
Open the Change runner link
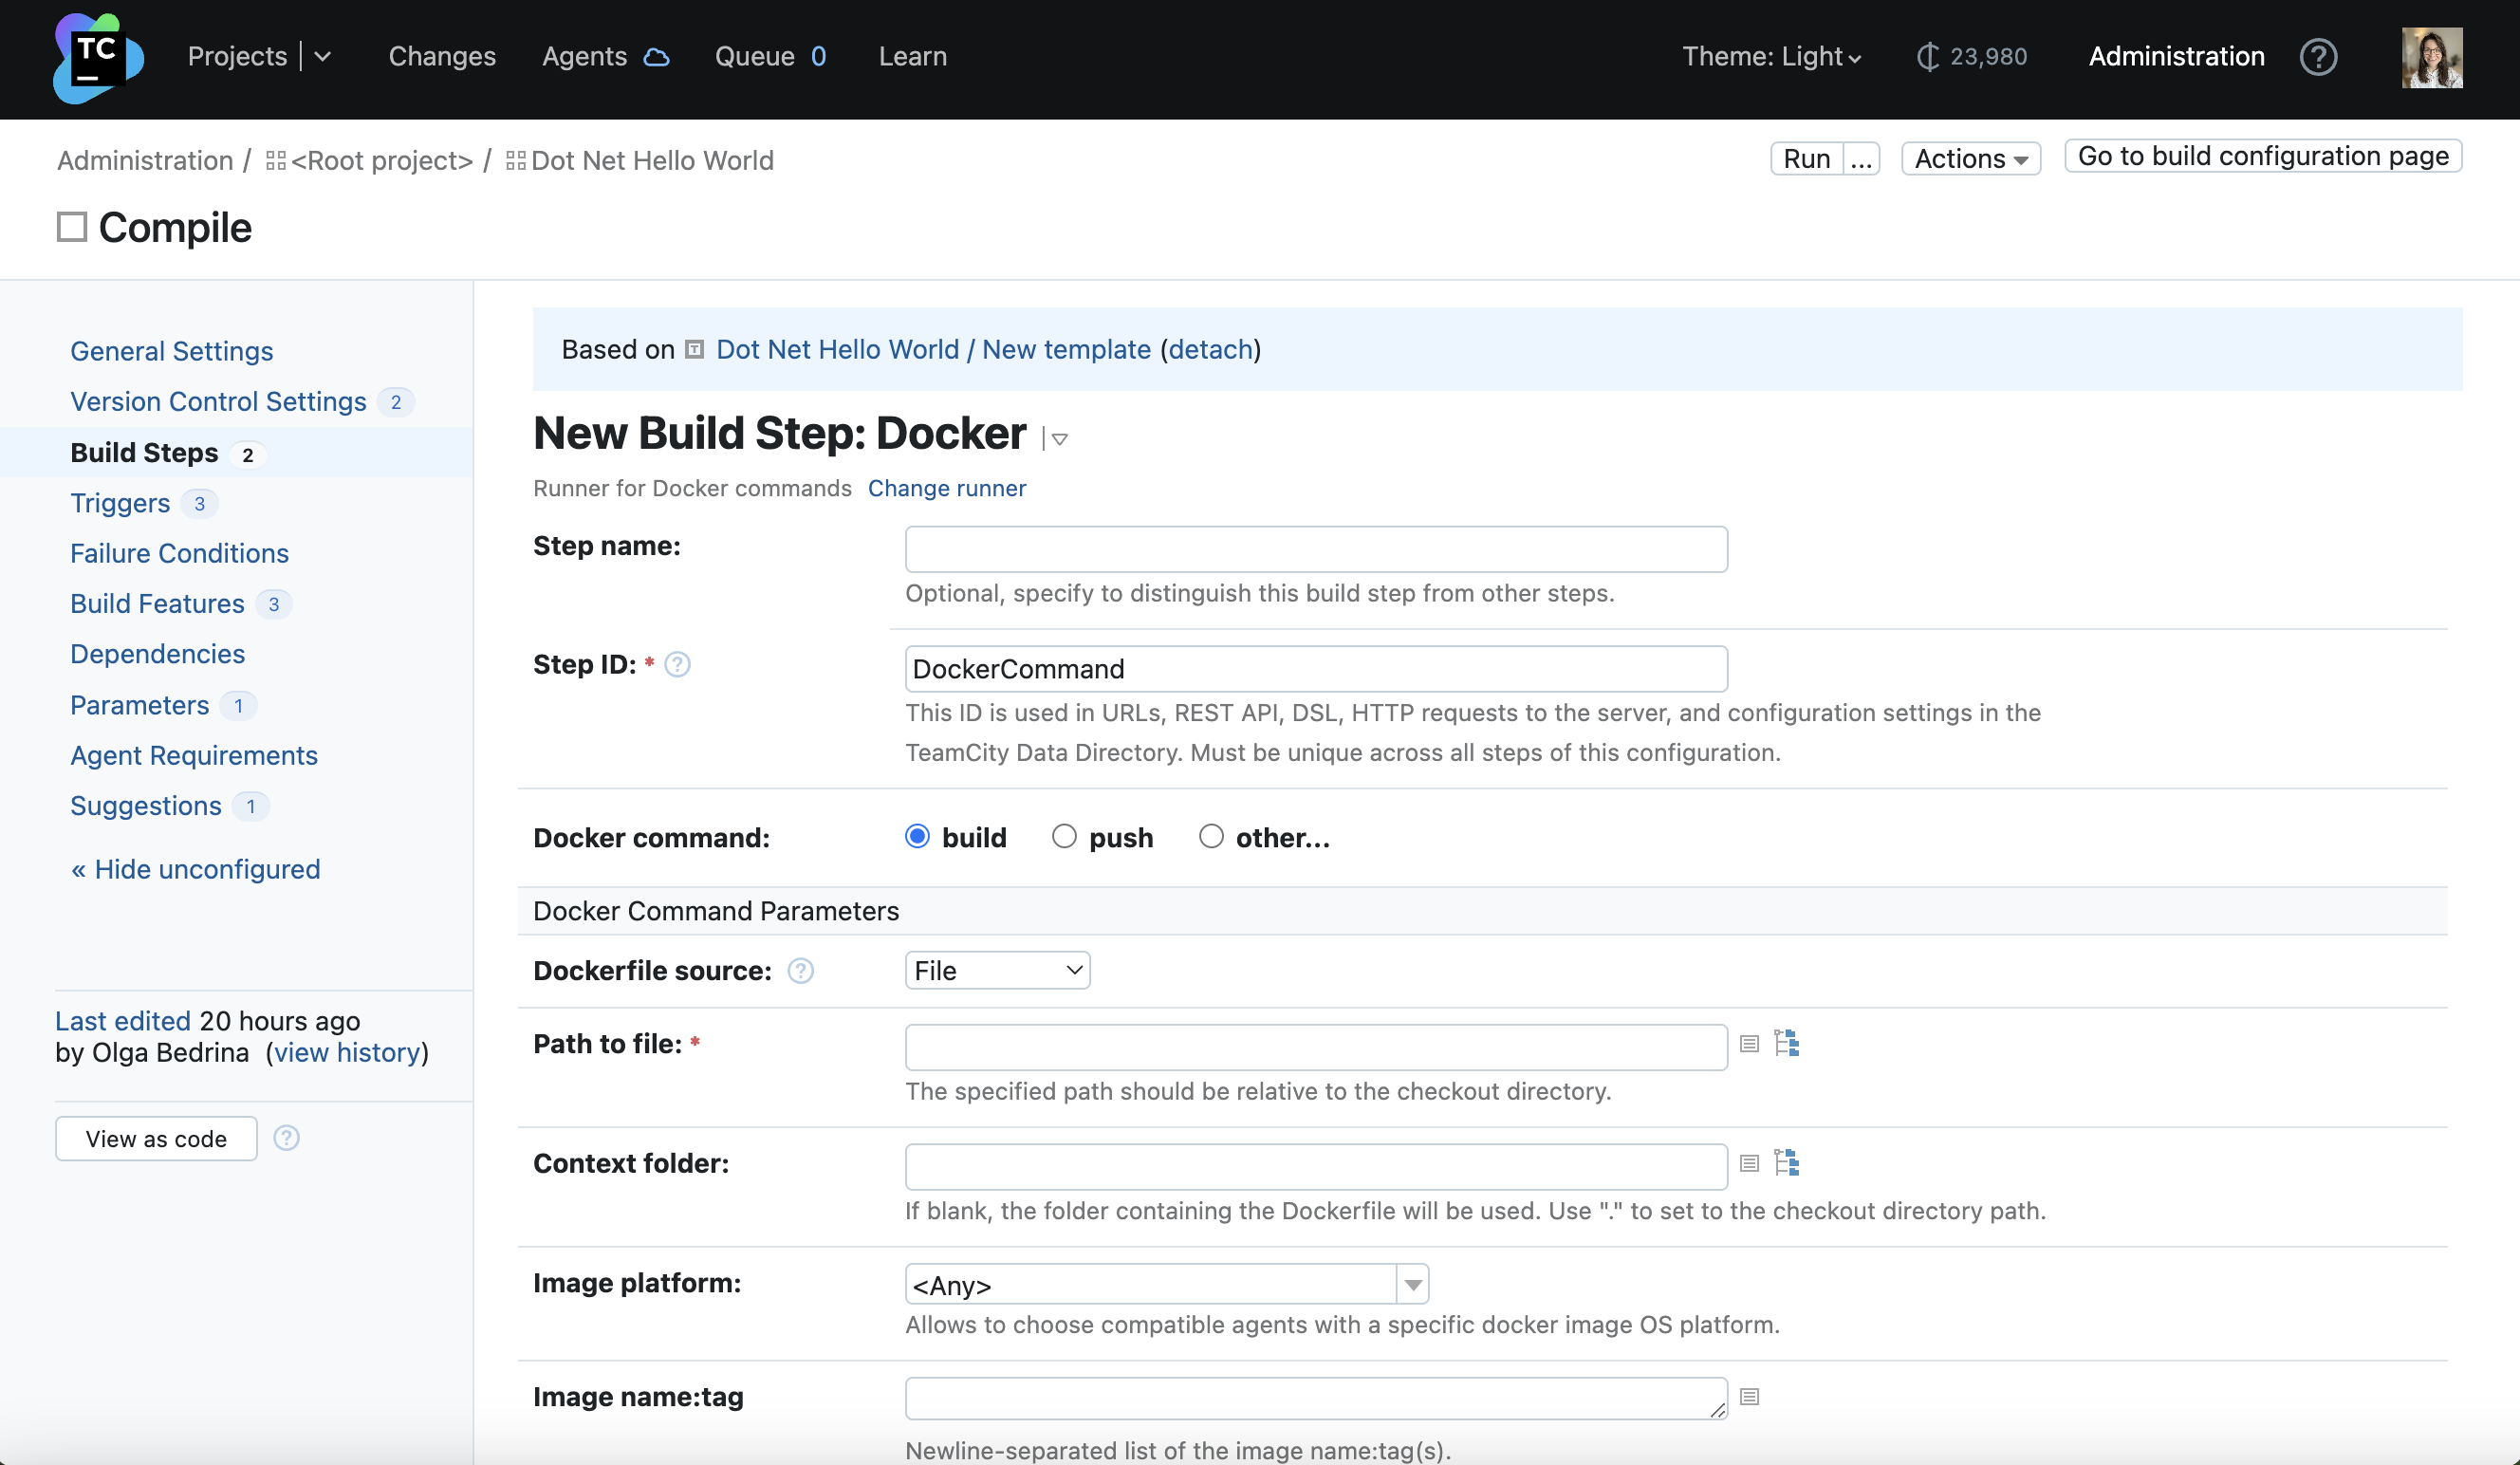(x=946, y=488)
